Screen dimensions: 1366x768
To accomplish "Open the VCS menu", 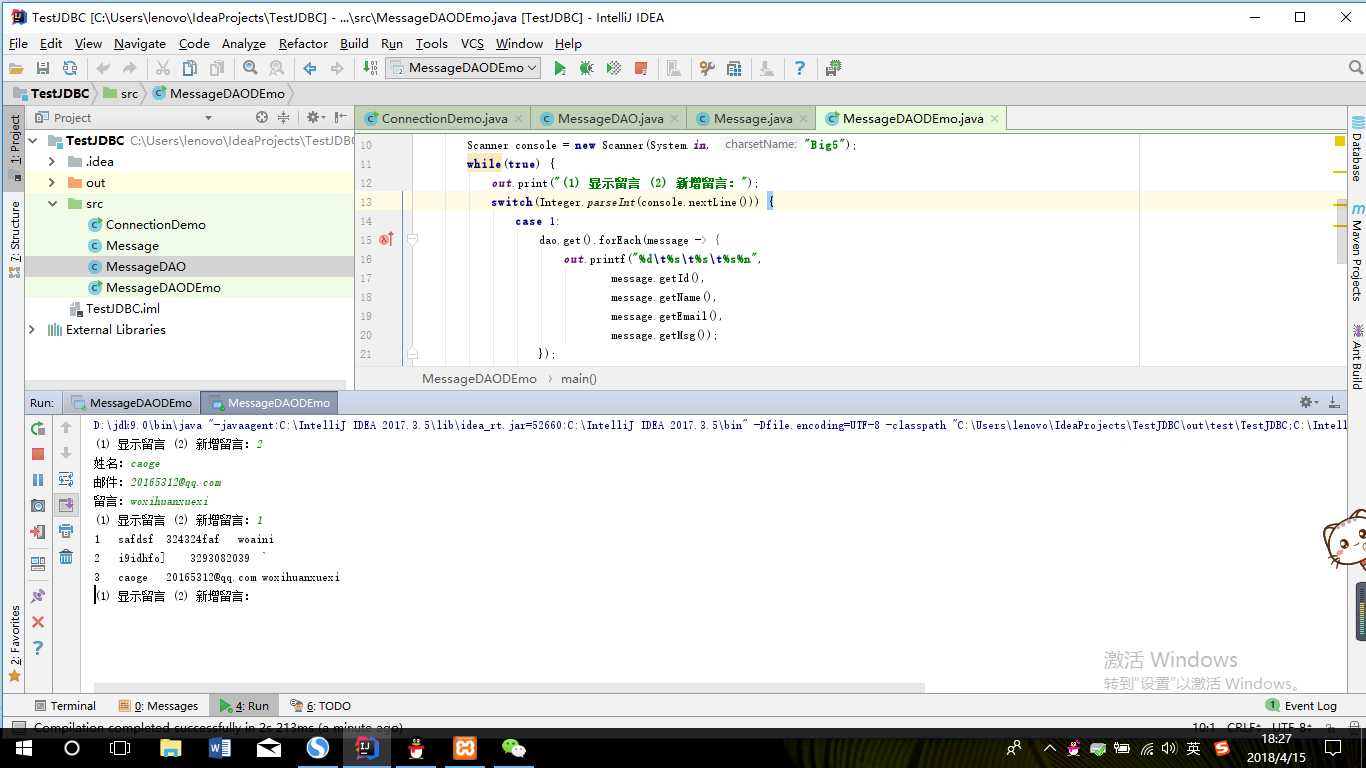I will [472, 43].
